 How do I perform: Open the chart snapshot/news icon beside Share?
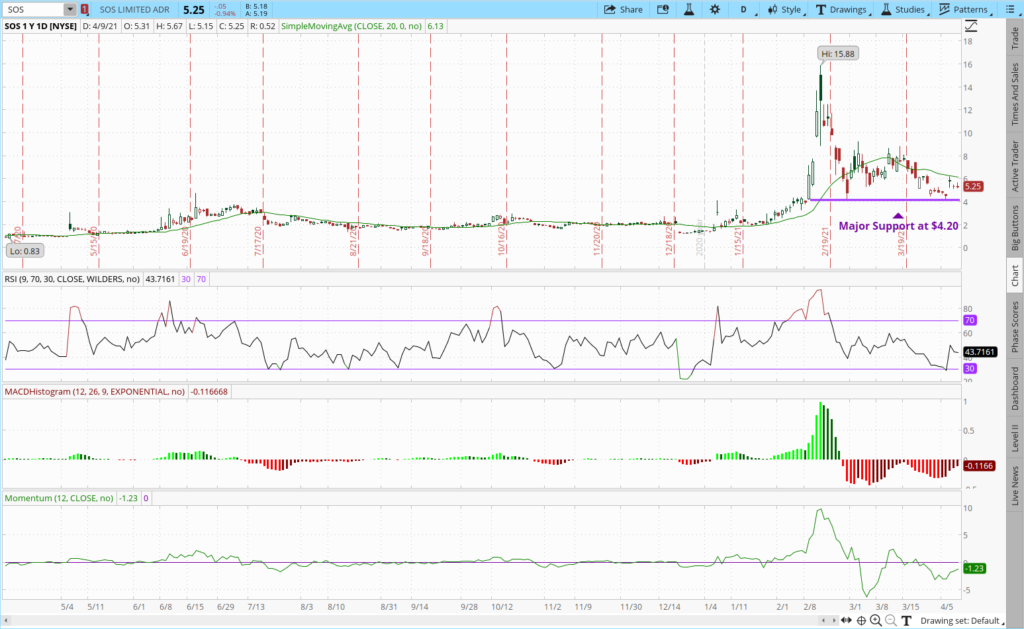coord(663,10)
